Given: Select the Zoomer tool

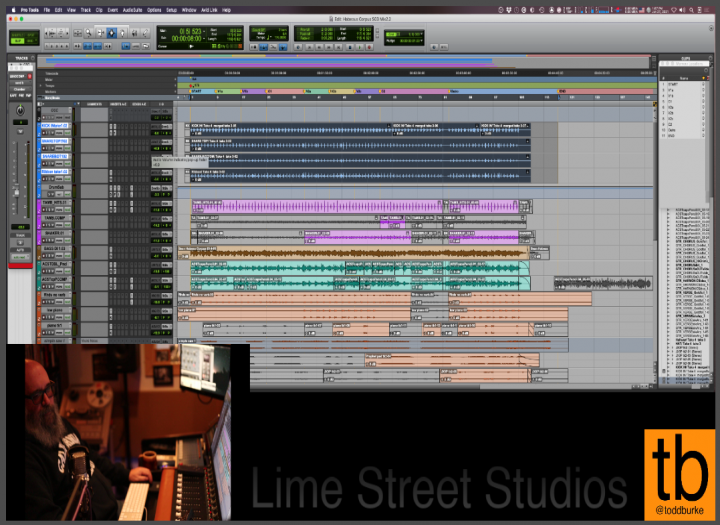Looking at the screenshot, I should point(89,33).
